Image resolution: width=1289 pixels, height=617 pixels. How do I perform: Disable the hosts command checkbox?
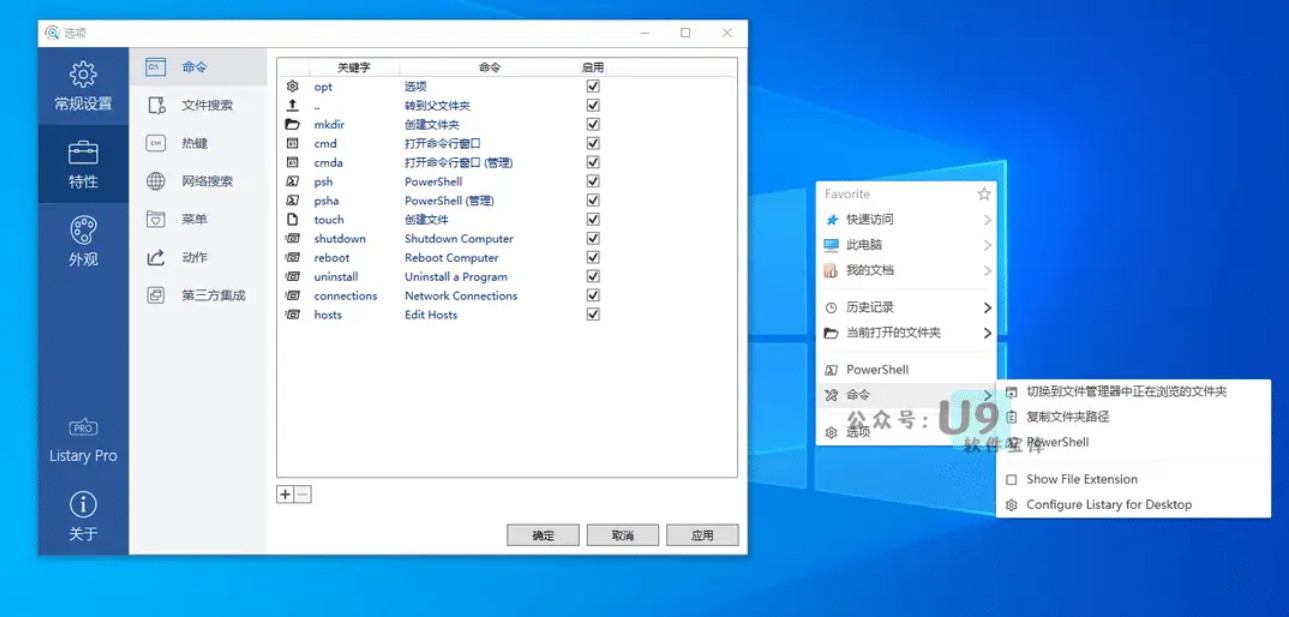click(x=593, y=314)
